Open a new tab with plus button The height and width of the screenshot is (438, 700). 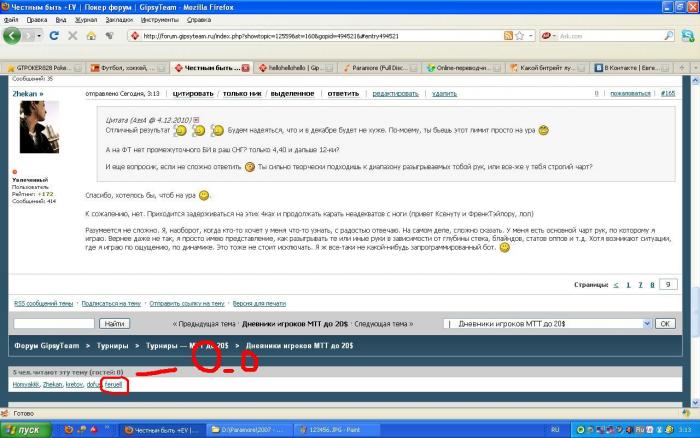pyautogui.click(x=681, y=68)
